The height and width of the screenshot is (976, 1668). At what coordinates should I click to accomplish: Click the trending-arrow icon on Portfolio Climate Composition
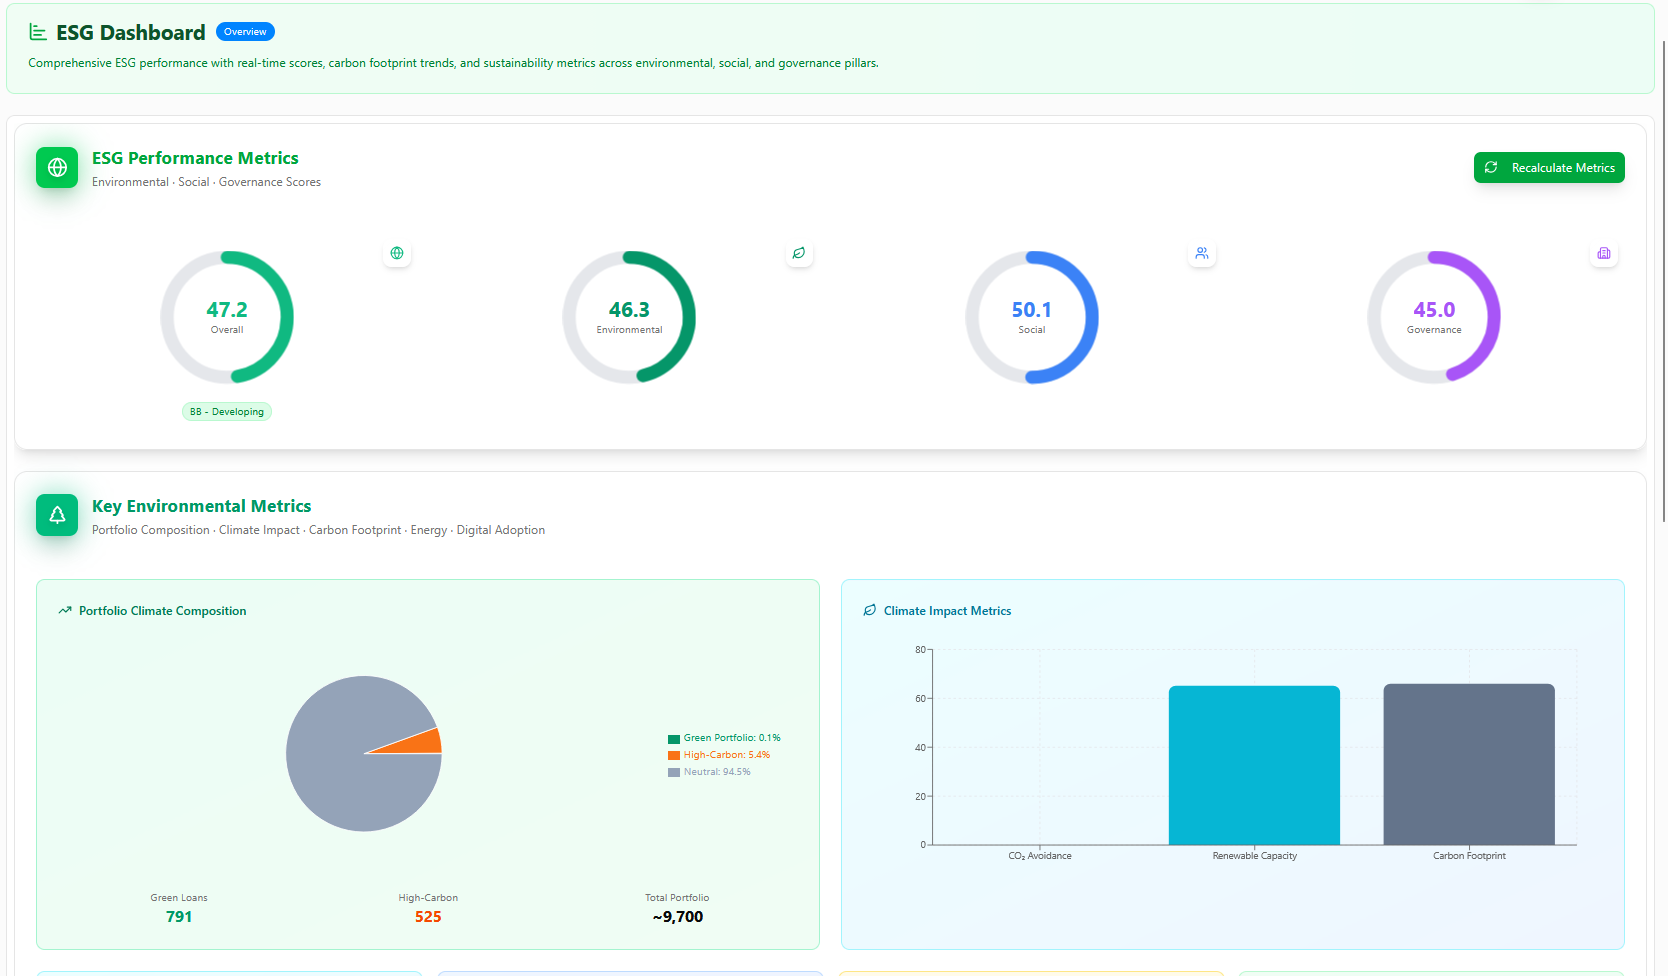(64, 609)
